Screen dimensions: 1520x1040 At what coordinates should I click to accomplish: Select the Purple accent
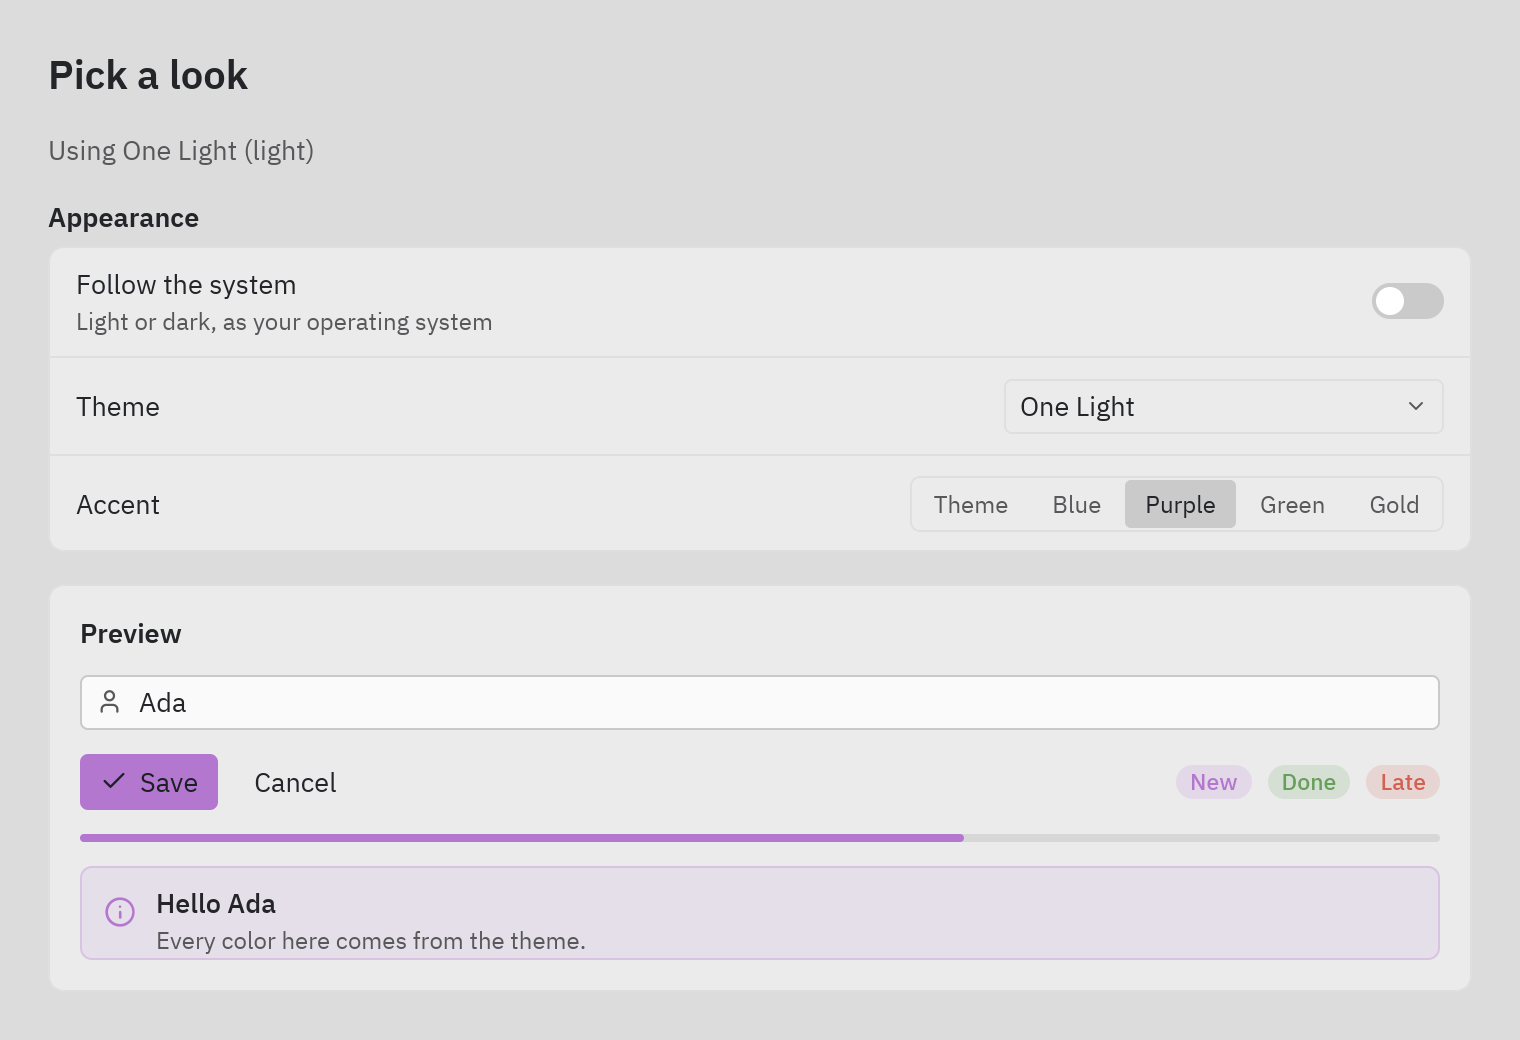pyautogui.click(x=1180, y=504)
